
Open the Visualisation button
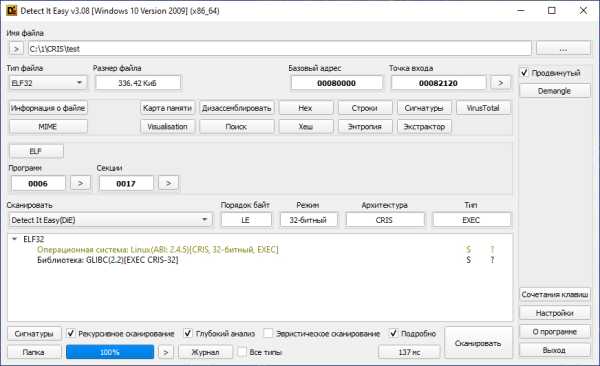coord(167,126)
